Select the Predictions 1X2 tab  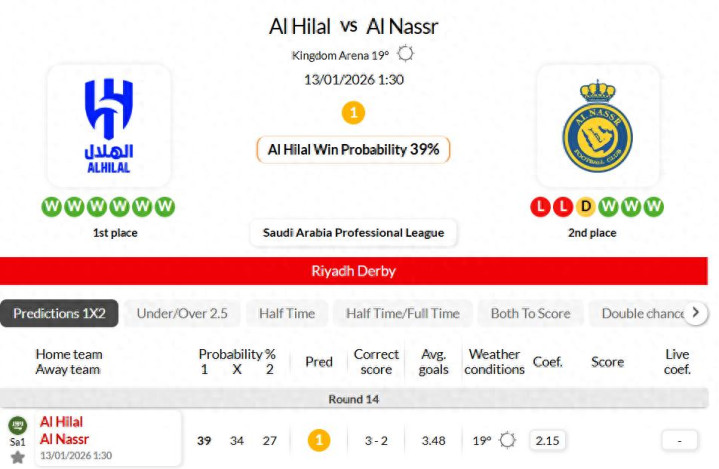(59, 313)
